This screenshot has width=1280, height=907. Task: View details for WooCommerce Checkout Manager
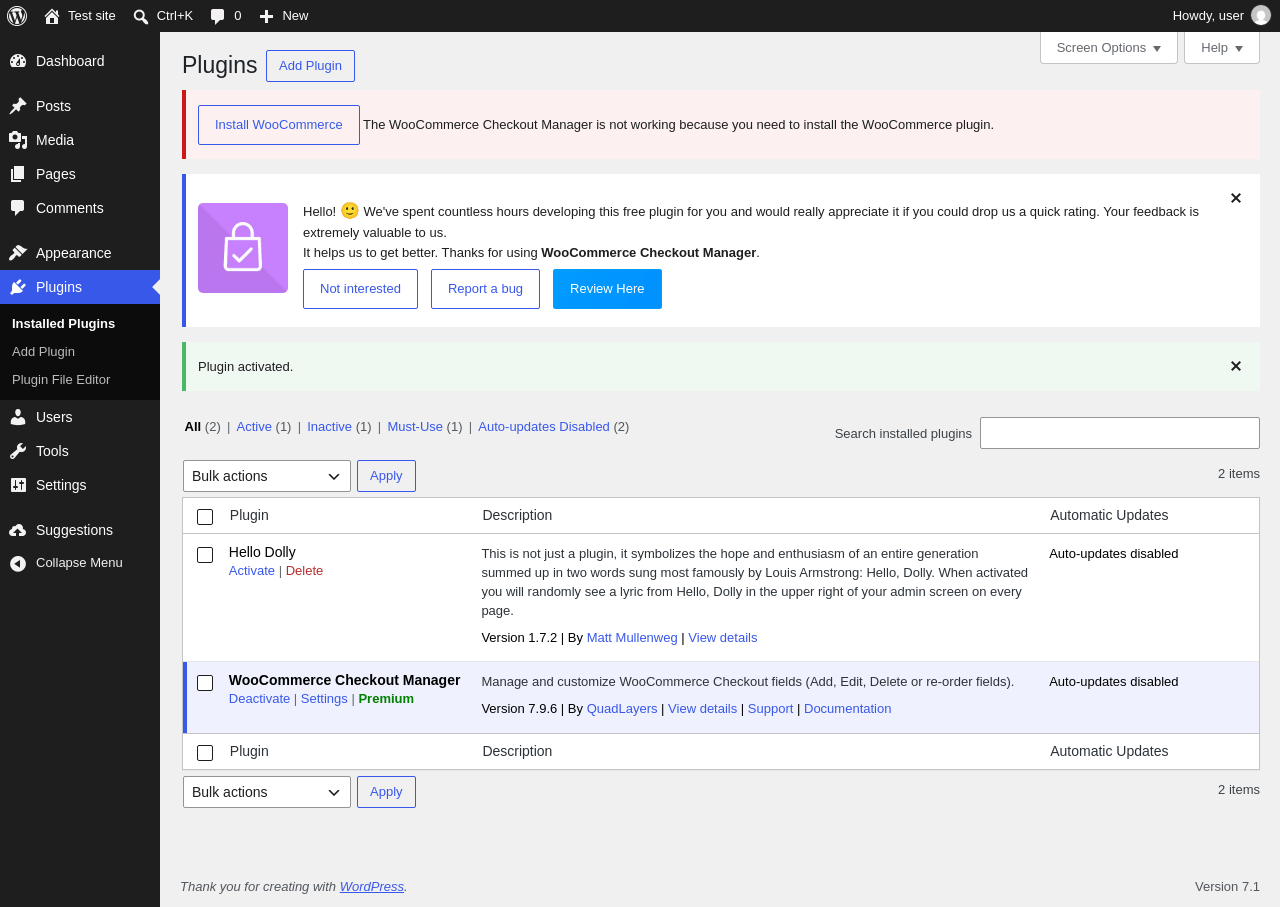(703, 709)
